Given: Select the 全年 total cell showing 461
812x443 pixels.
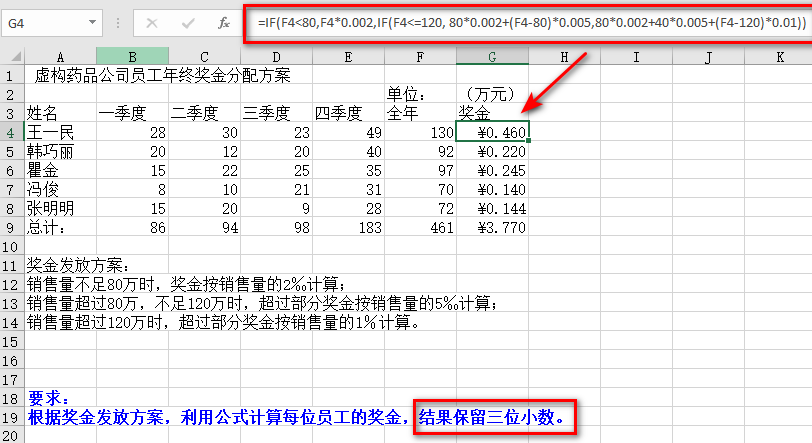Looking at the screenshot, I should pos(420,227).
